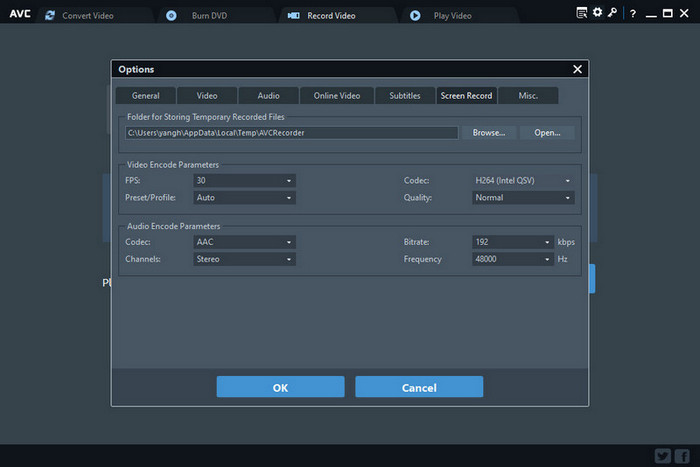The height and width of the screenshot is (467, 700).
Task: Click the 'Video Encode Parameters' group label
Action: pos(173,165)
